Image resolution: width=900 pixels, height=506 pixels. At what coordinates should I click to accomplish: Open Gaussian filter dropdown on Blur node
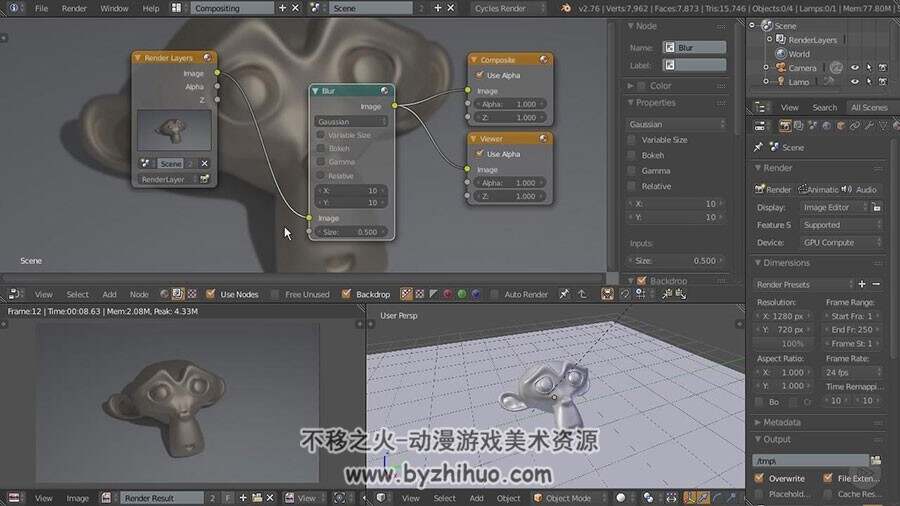351,122
